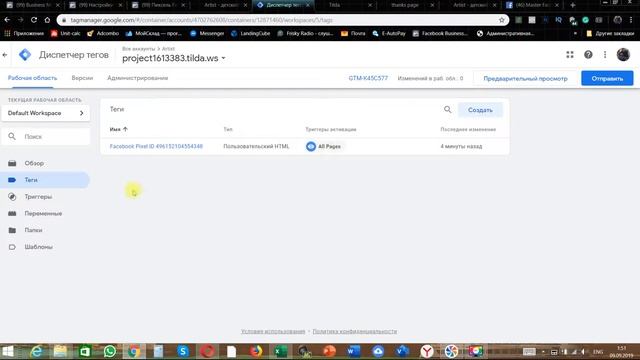Click the Google Tag Manager logo
This screenshot has width=640, height=360.
25,55
